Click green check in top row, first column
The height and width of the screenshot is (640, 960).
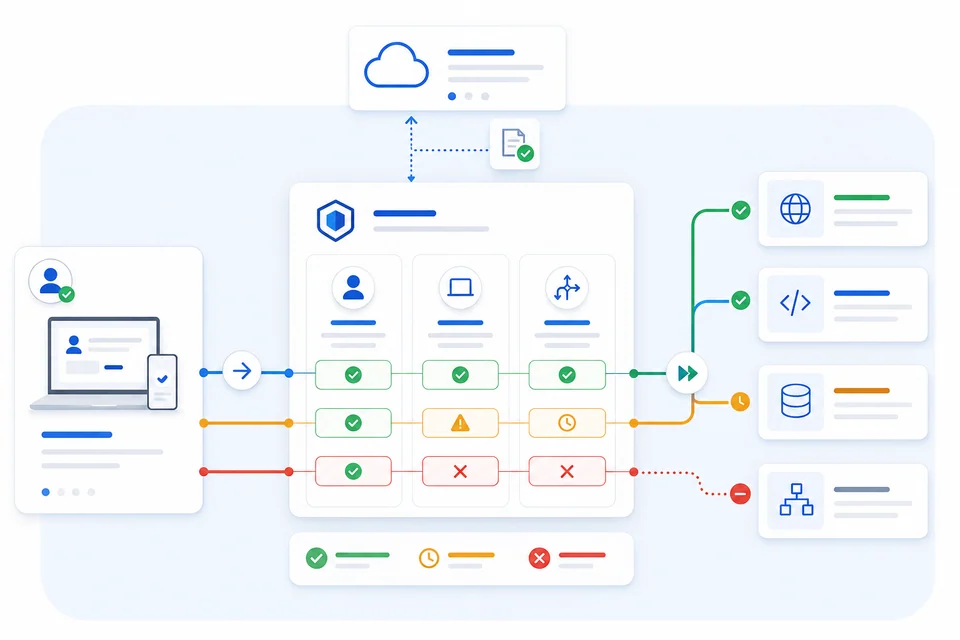pos(353,375)
